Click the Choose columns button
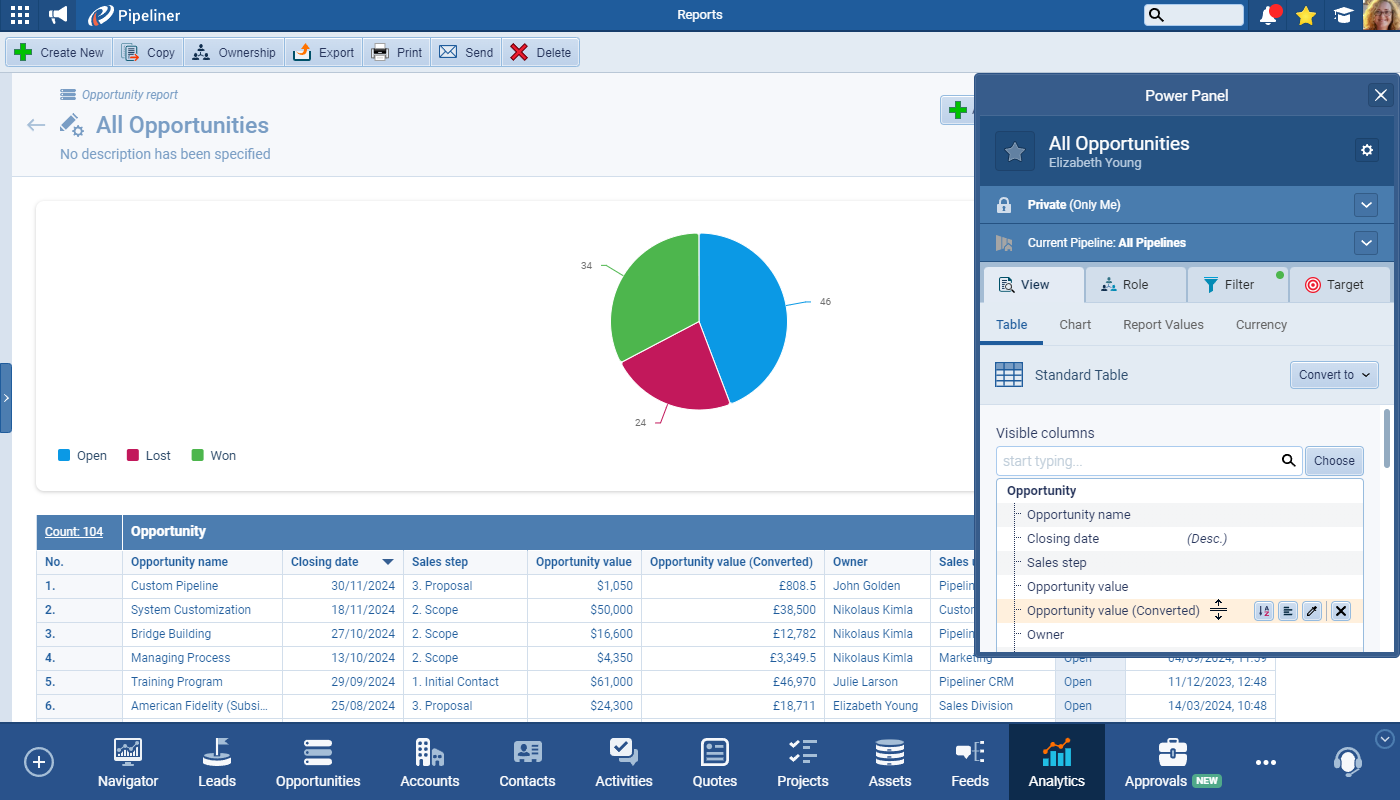Screen dimensions: 1400x800 tap(1334, 461)
